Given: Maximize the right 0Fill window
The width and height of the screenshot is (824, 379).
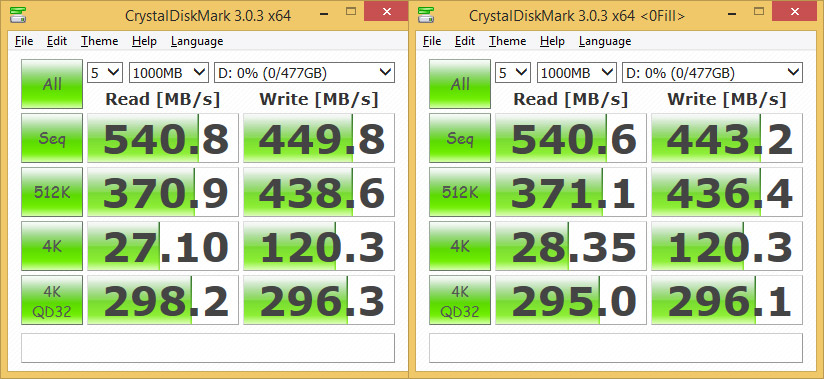Looking at the screenshot, I should pos(758,11).
